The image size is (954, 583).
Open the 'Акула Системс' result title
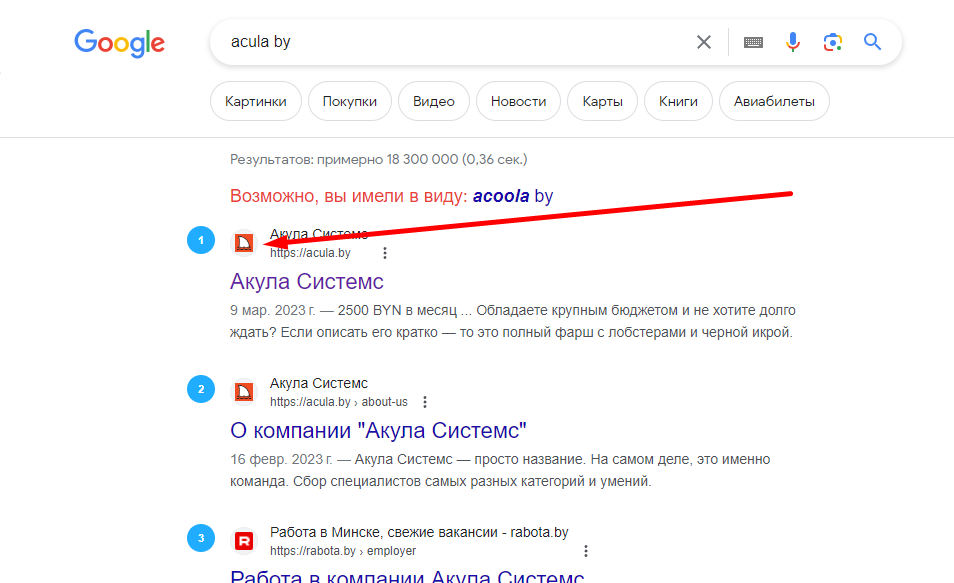[x=307, y=281]
